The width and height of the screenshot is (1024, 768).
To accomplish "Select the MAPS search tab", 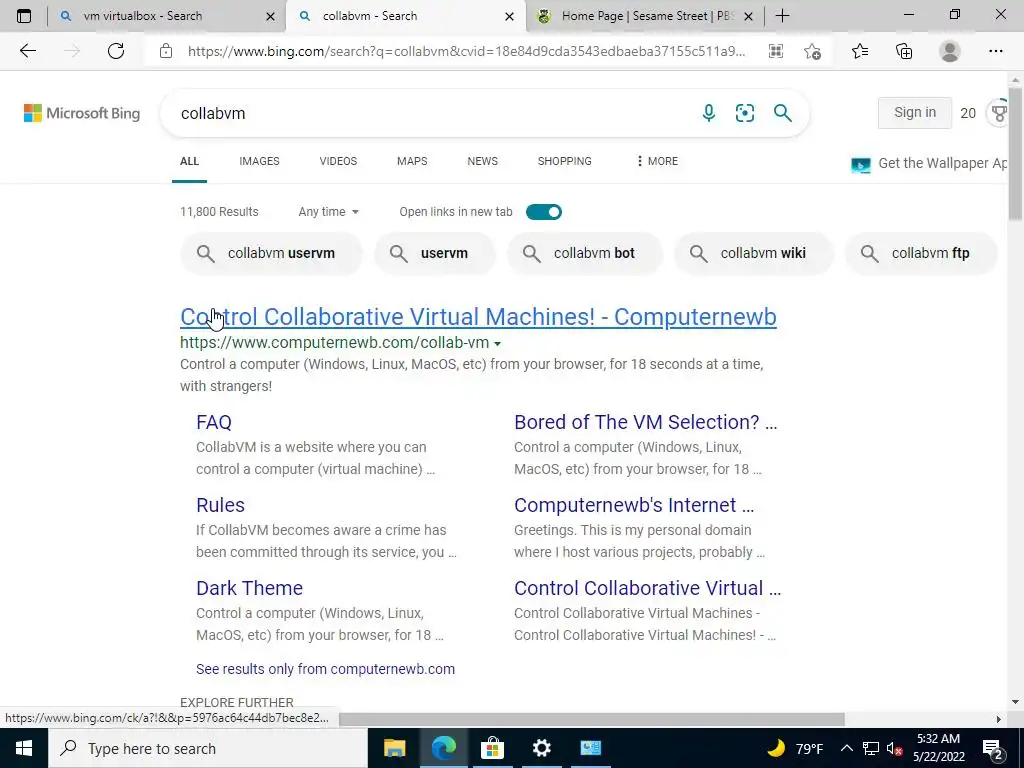I will click(412, 161).
